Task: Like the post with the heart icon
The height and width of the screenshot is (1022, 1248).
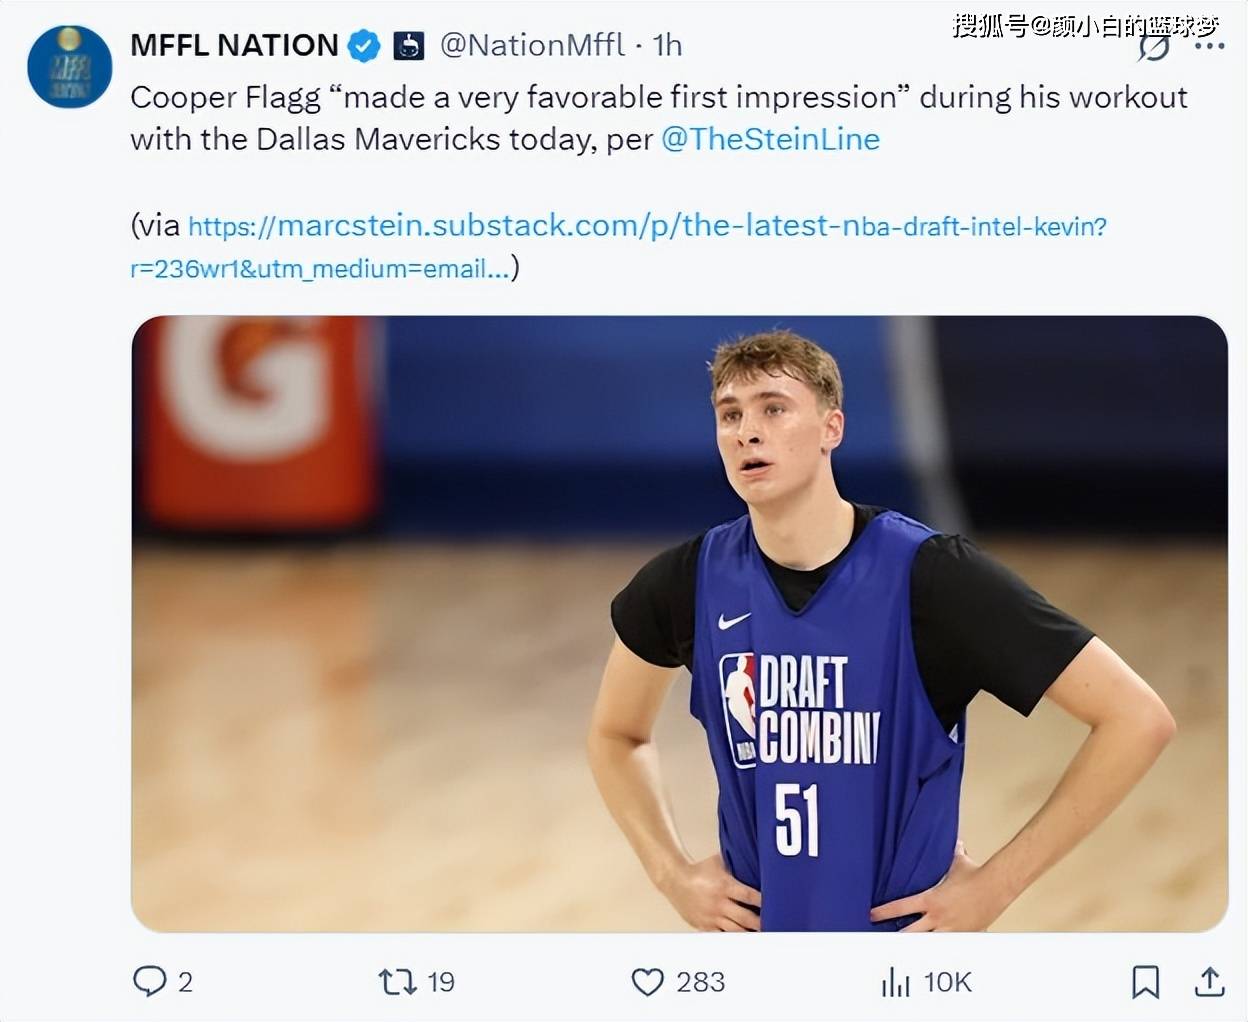Action: coord(647,982)
